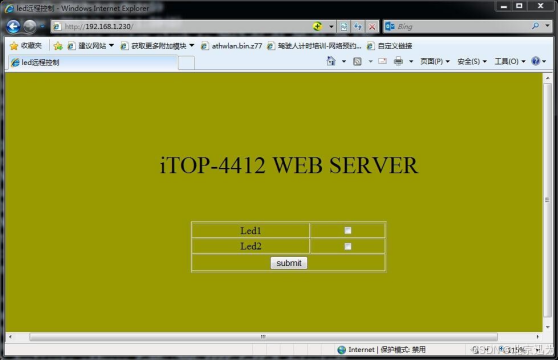This screenshot has width=559, height=361.
Task: Go back with the Back arrow button
Action: [13, 26]
